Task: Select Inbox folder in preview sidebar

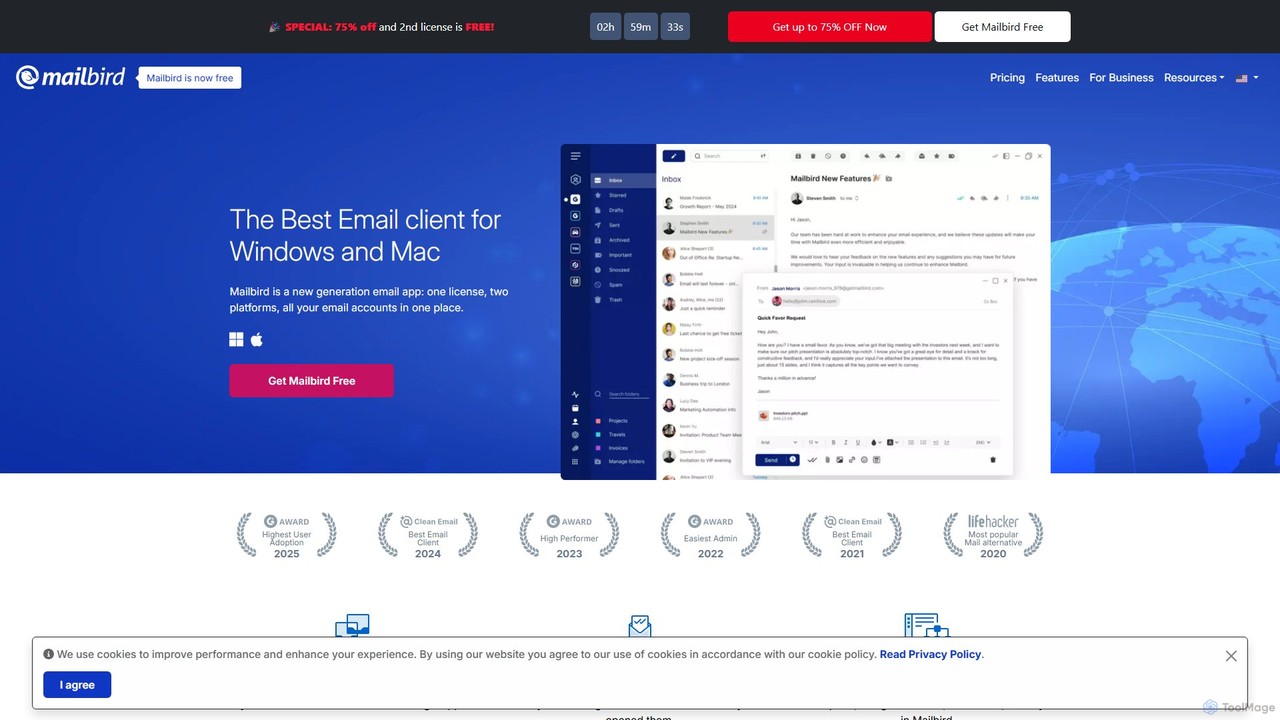Action: pos(623,180)
